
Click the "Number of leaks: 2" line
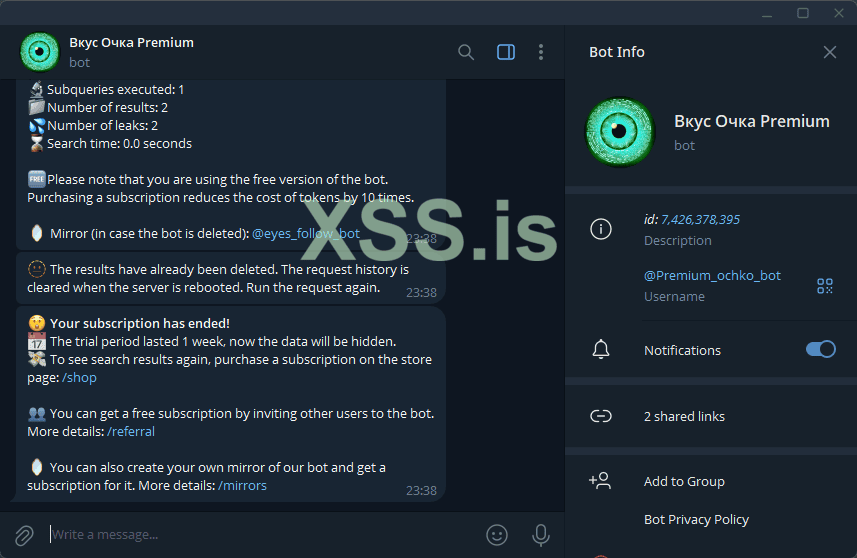click(102, 126)
